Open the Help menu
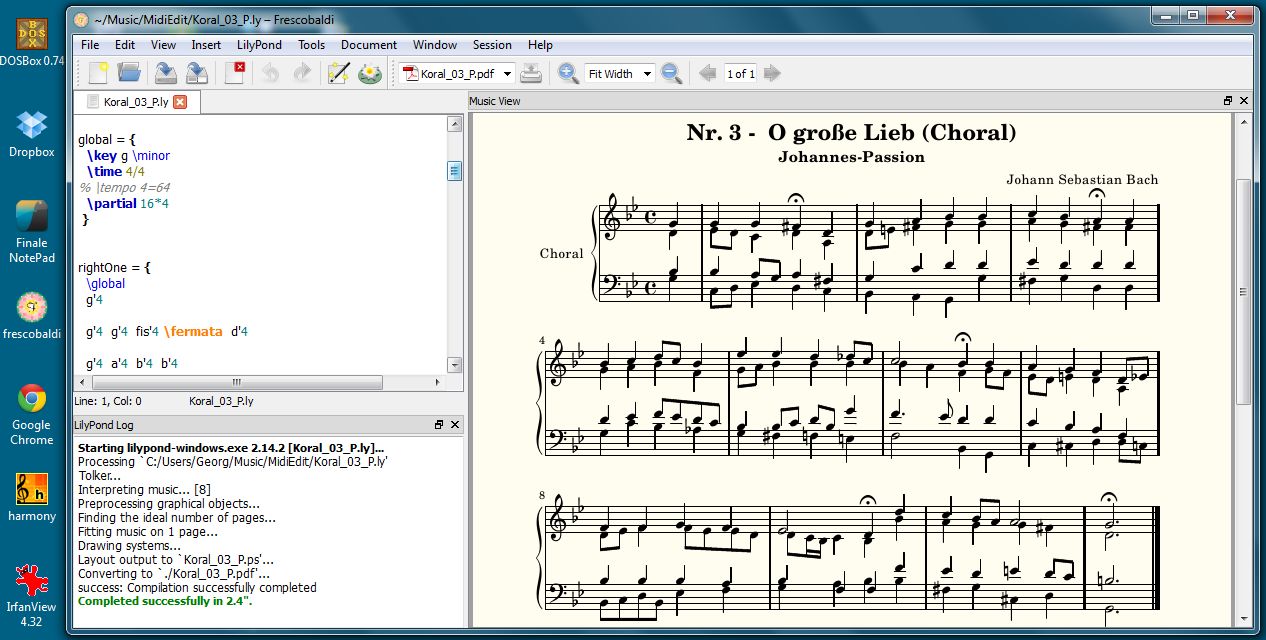The height and width of the screenshot is (640, 1266). tap(540, 44)
